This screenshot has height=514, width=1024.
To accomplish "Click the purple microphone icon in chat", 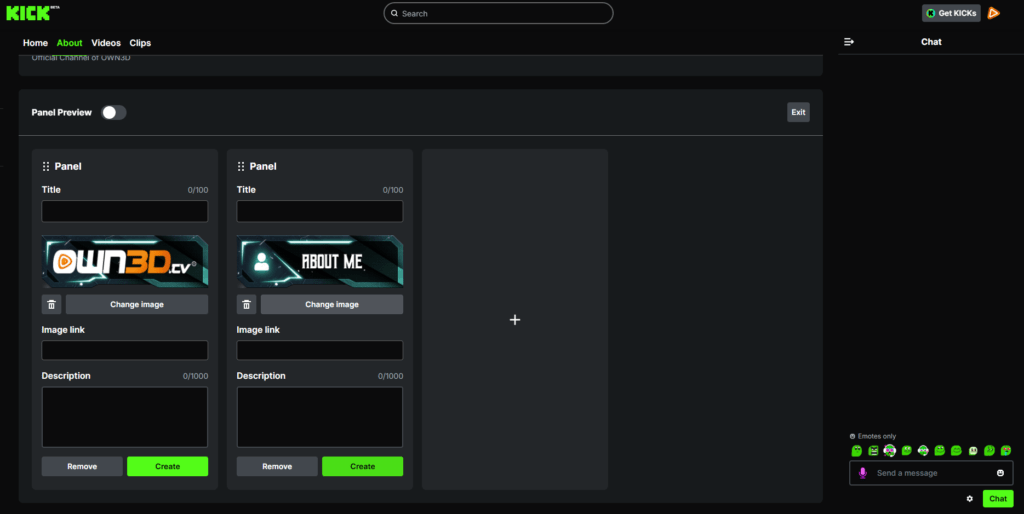I will (x=863, y=473).
